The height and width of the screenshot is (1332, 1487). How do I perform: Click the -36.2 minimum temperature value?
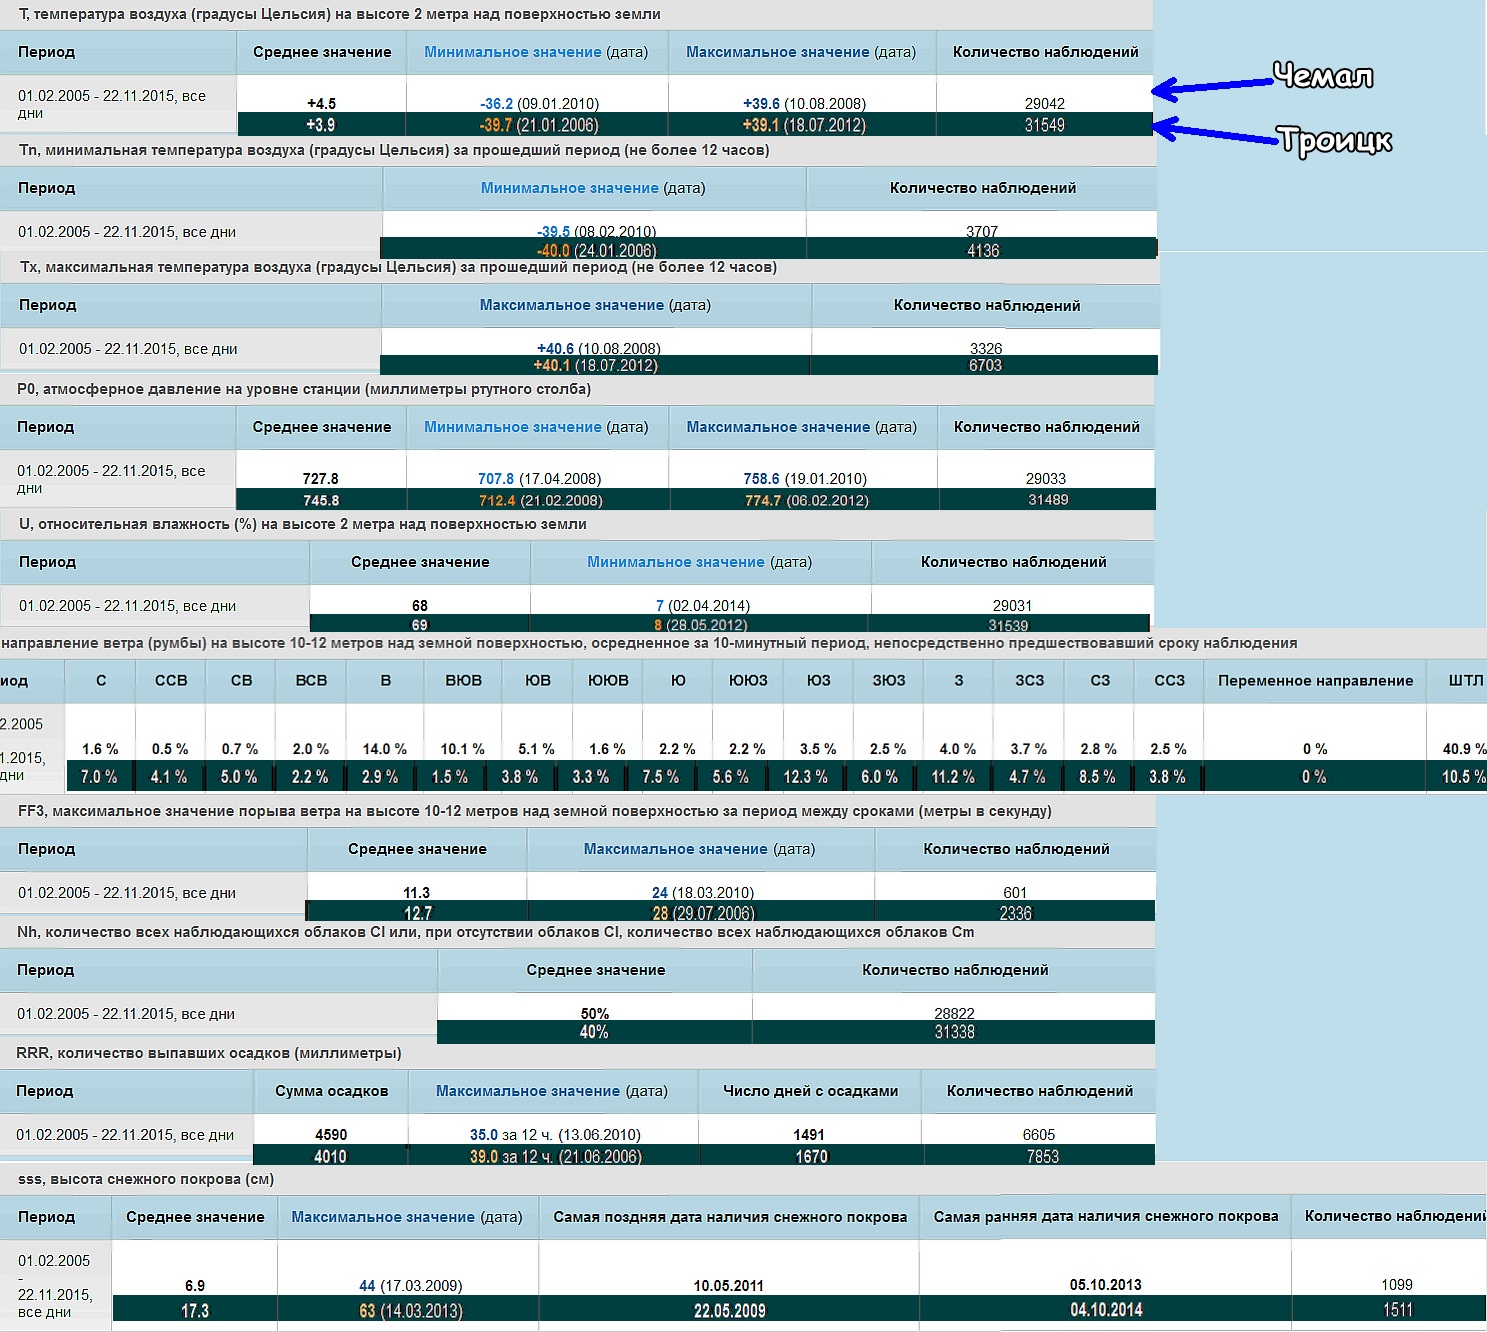coord(496,104)
